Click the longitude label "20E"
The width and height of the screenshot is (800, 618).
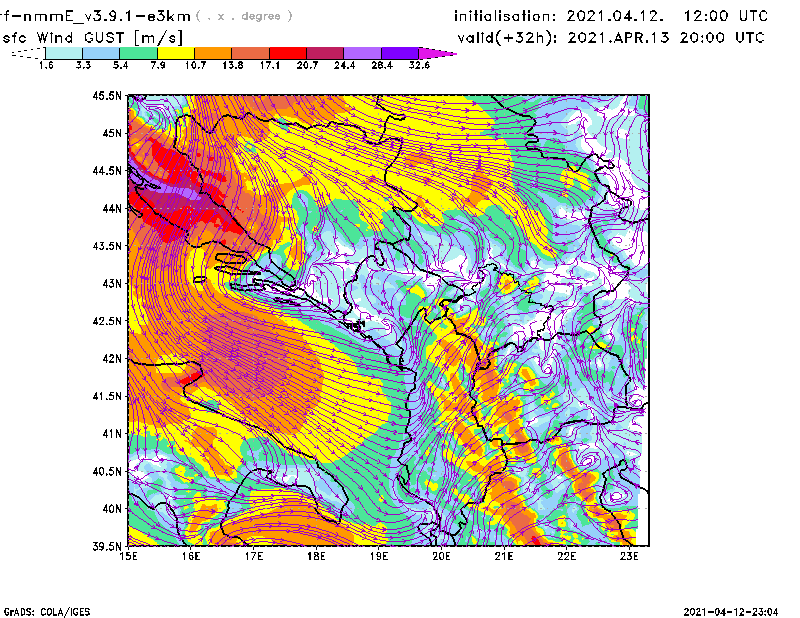point(441,556)
